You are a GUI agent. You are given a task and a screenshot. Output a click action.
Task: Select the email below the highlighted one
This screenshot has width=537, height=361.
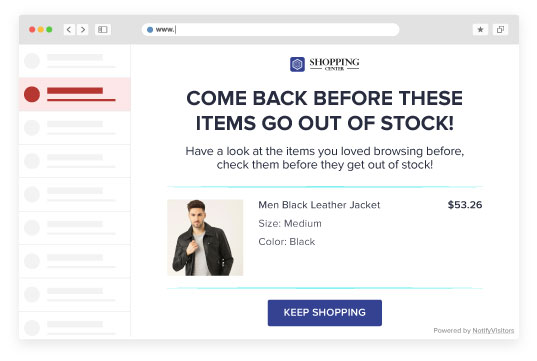pos(75,128)
